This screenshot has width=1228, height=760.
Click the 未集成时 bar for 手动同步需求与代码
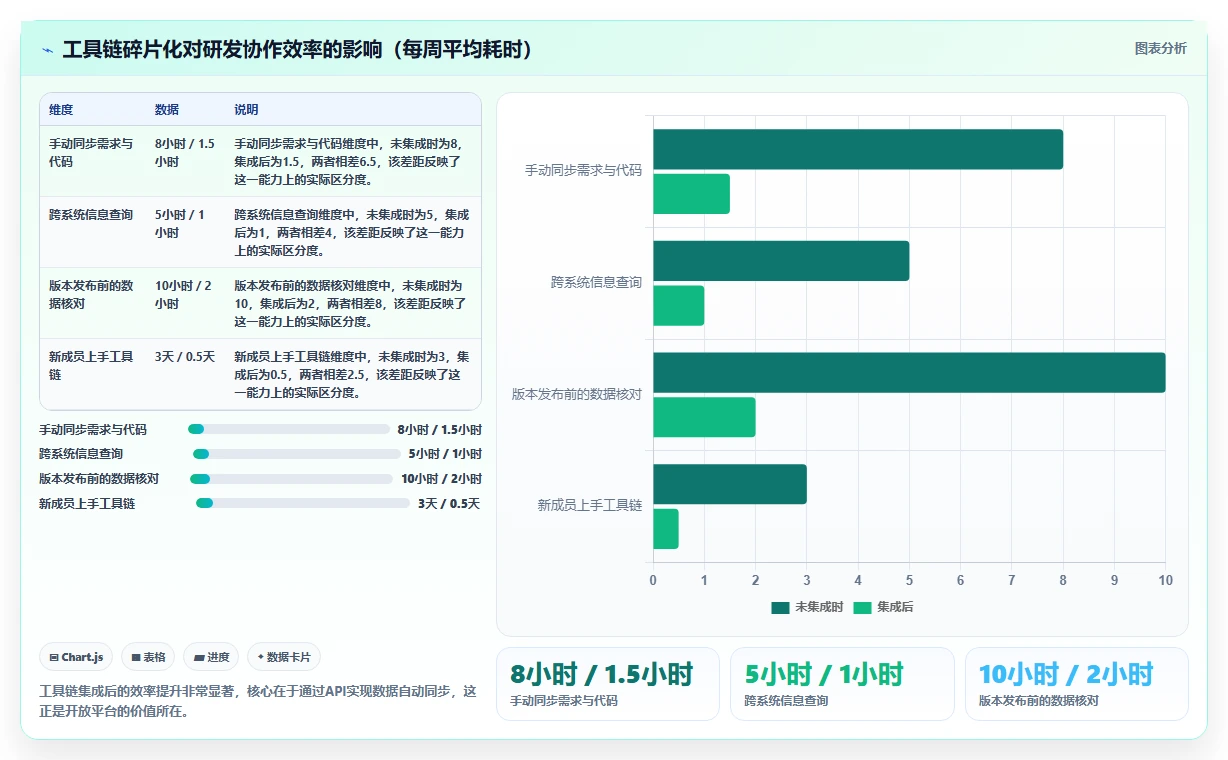[858, 149]
